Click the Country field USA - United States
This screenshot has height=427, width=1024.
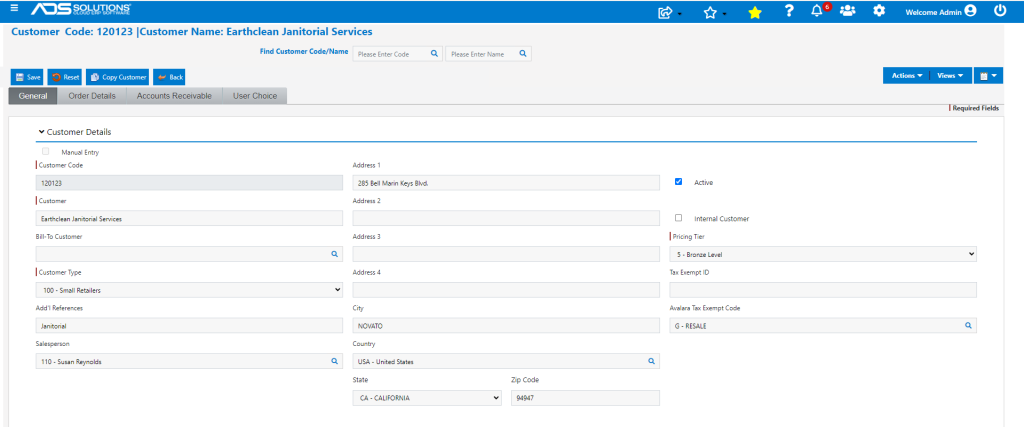[x=506, y=360]
